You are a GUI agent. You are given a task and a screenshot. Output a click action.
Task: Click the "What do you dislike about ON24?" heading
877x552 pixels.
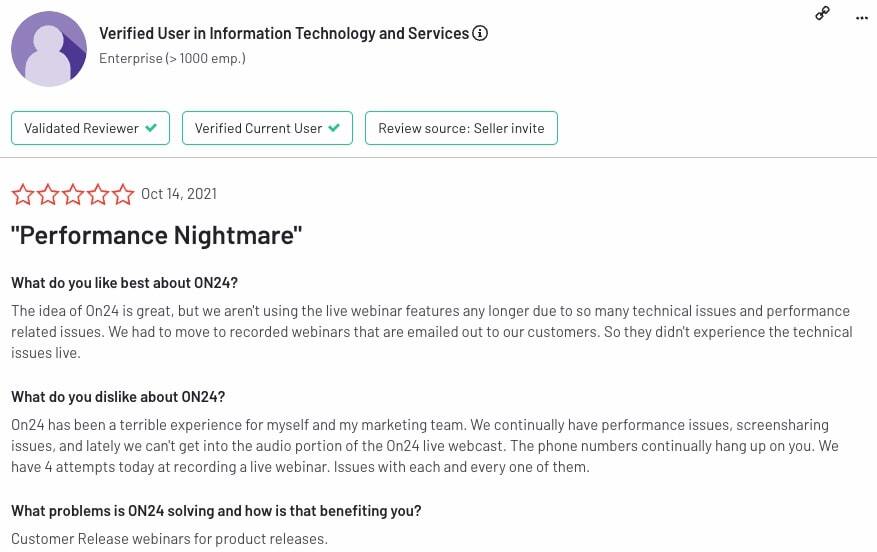tap(118, 397)
